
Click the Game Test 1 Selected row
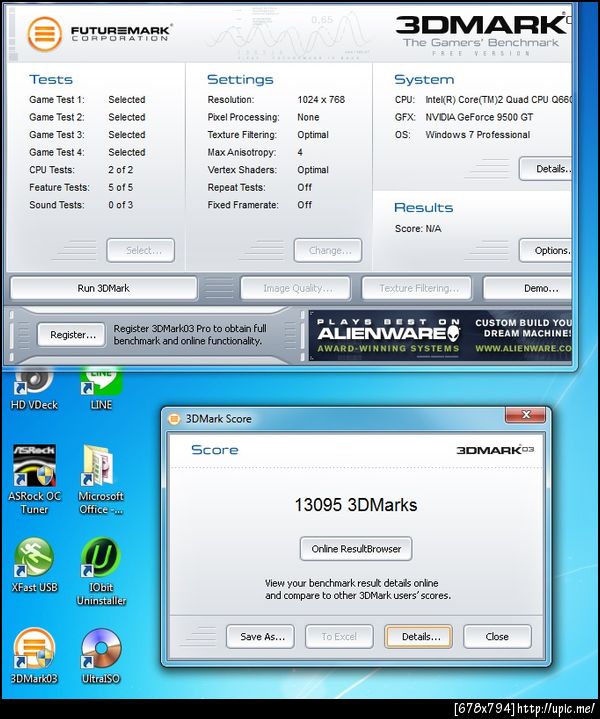[x=87, y=100]
